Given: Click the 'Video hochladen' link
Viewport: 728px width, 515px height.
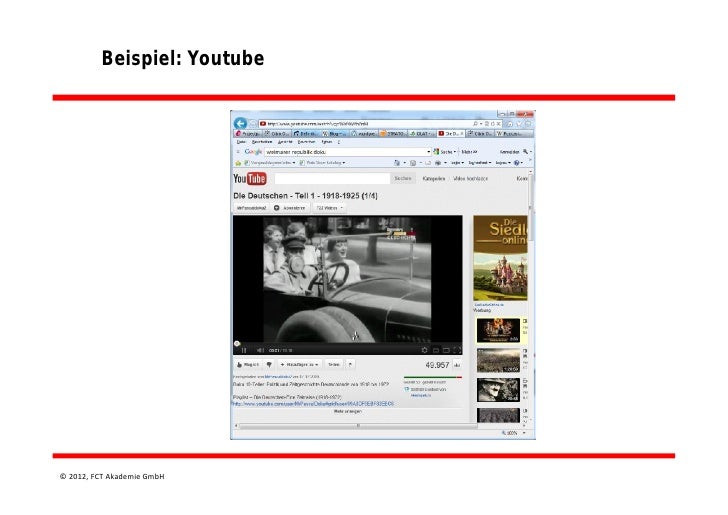Looking at the screenshot, I should (x=470, y=179).
